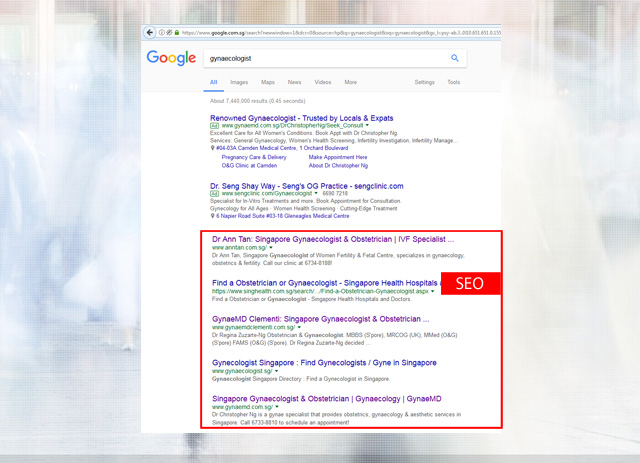Open Gynecologist Singapore : Find Gynecologists result
This screenshot has width=640, height=463.
(x=324, y=363)
